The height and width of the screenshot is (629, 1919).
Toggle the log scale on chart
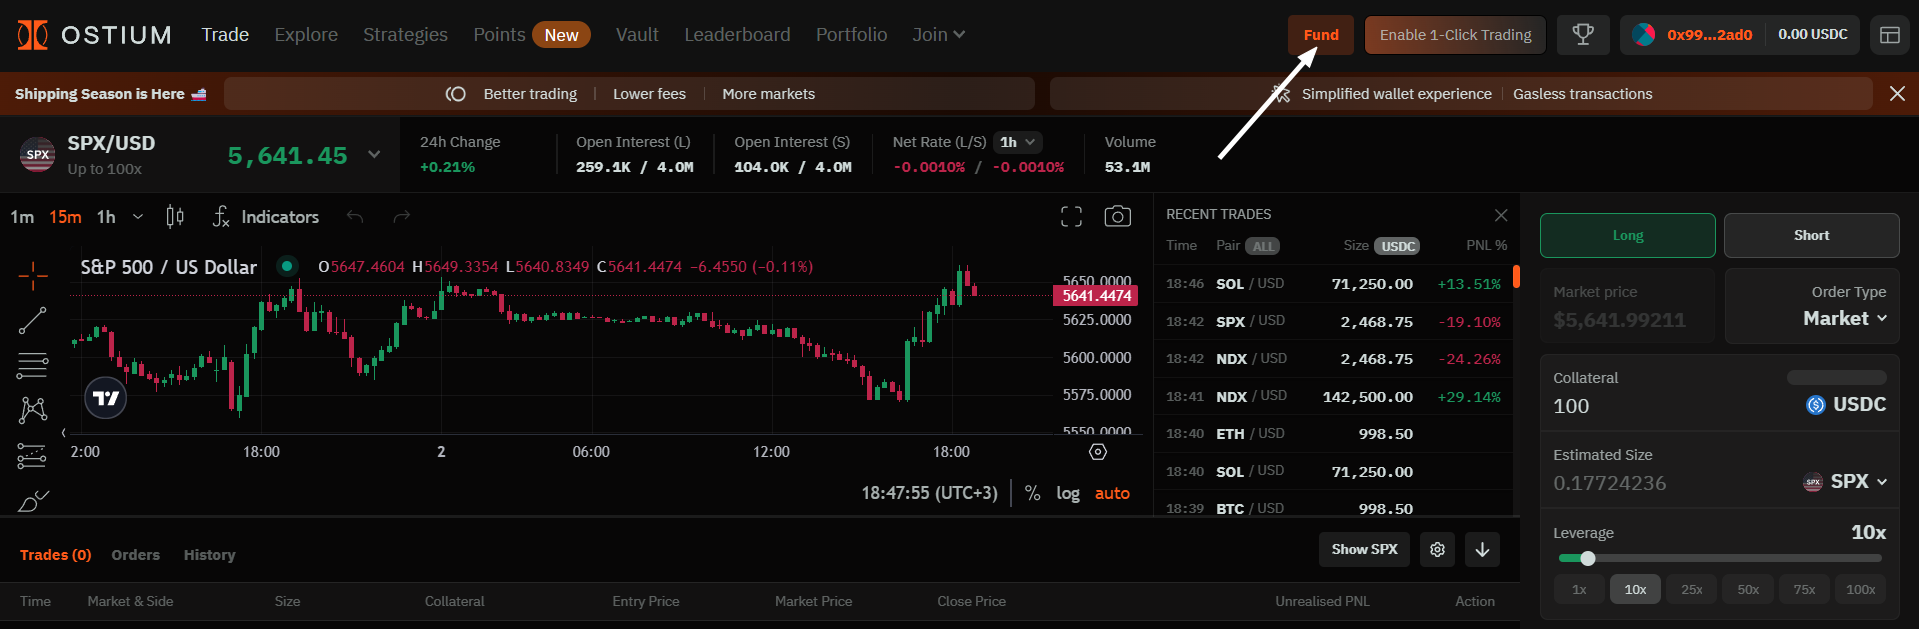[1067, 493]
